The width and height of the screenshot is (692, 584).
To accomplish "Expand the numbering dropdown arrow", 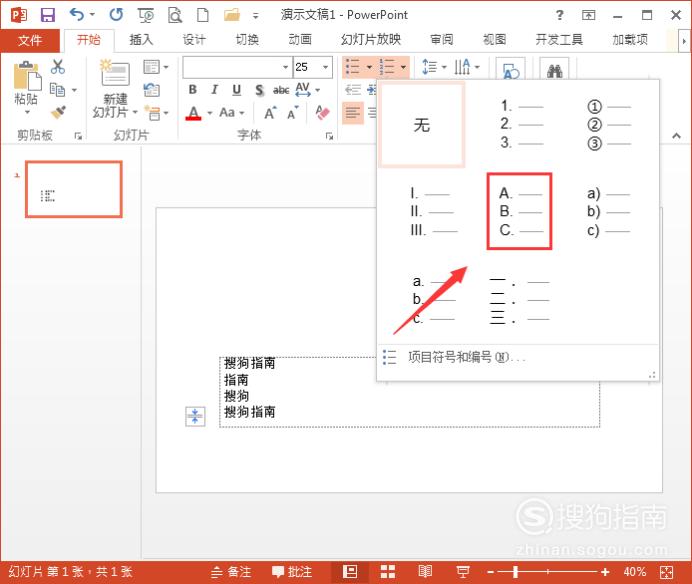I will 403,67.
